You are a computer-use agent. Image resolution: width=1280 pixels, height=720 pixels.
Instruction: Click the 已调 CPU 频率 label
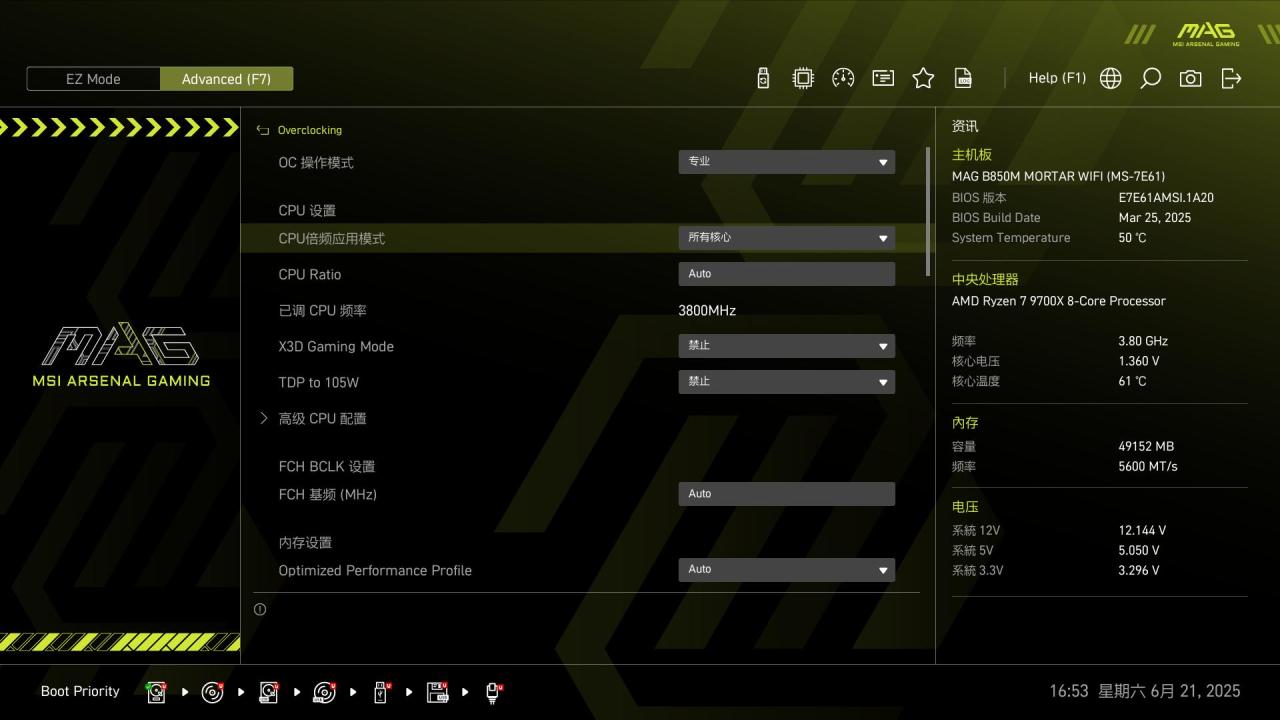pyautogui.click(x=322, y=311)
